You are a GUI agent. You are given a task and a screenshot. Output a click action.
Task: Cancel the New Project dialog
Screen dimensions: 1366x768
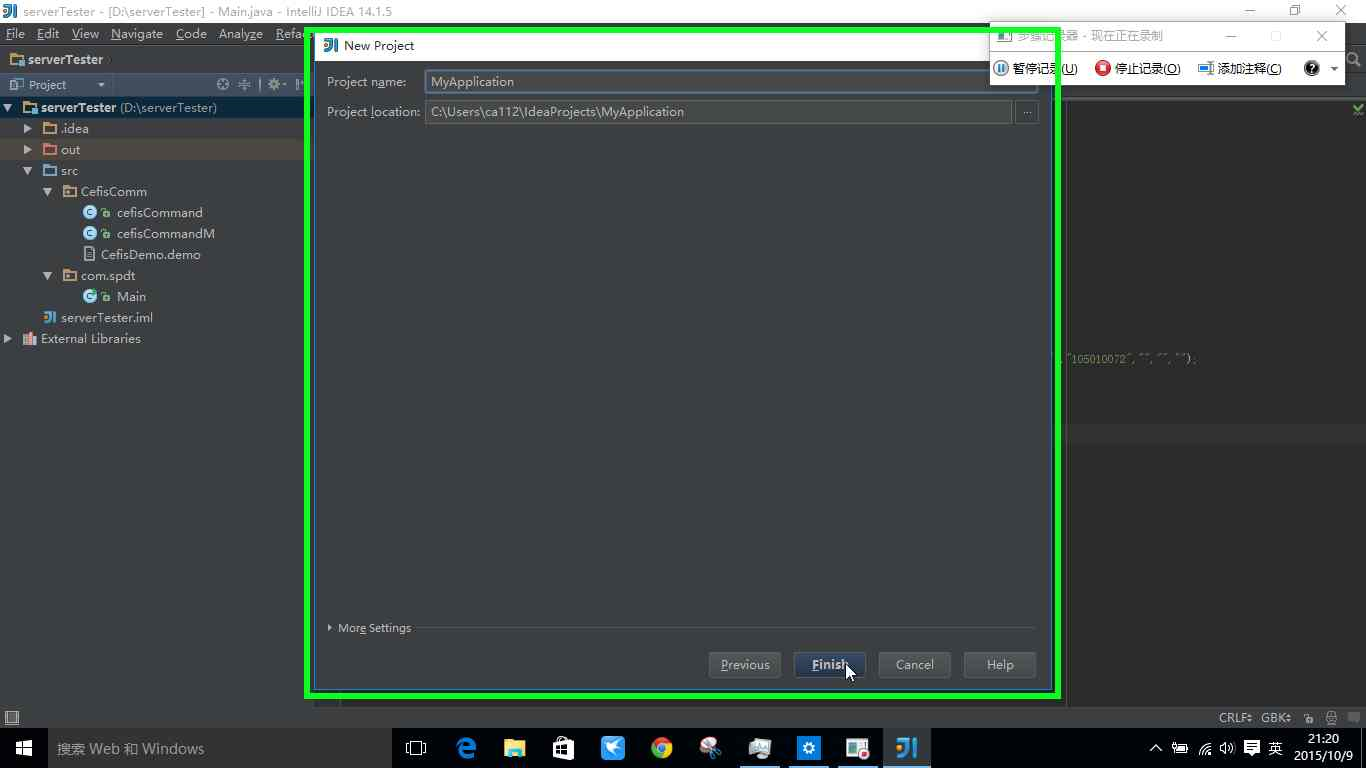(914, 665)
